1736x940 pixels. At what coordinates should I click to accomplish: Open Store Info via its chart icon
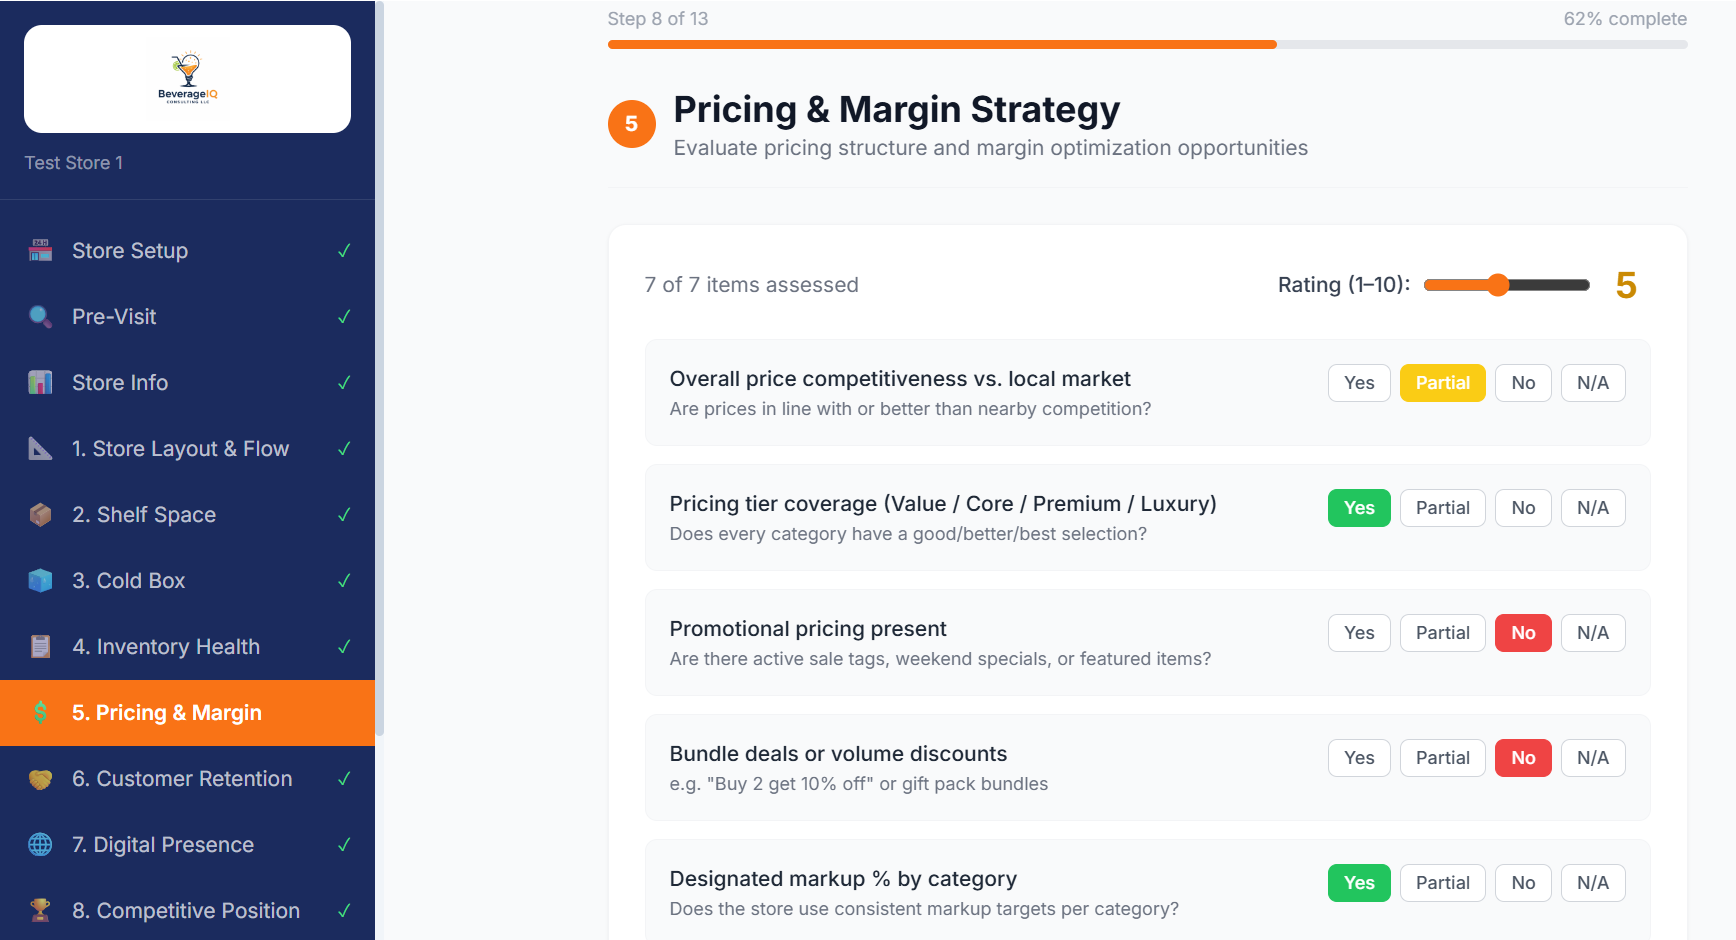tap(40, 382)
